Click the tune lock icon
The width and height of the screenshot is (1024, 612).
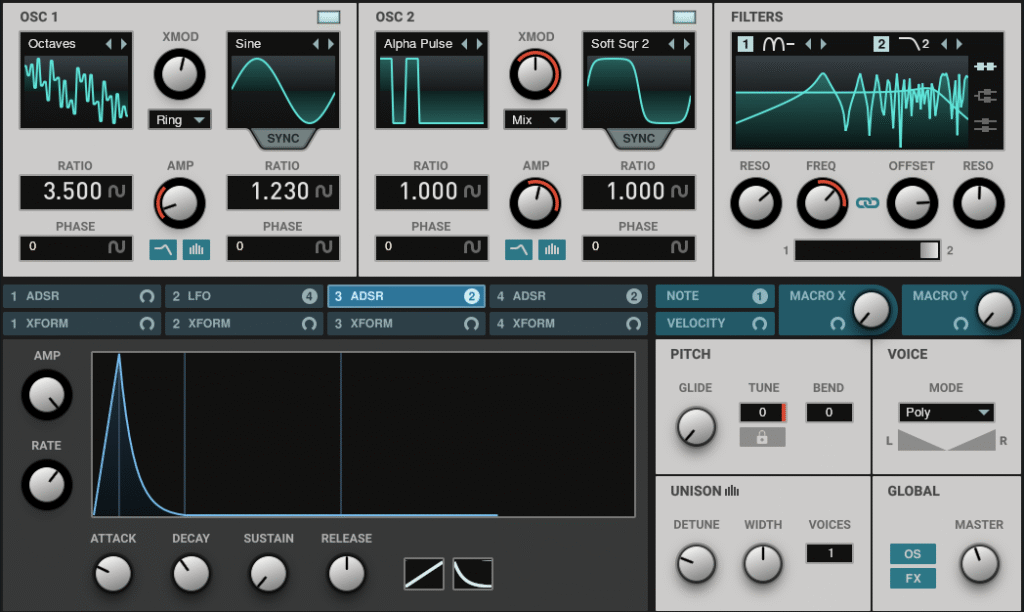coord(762,437)
